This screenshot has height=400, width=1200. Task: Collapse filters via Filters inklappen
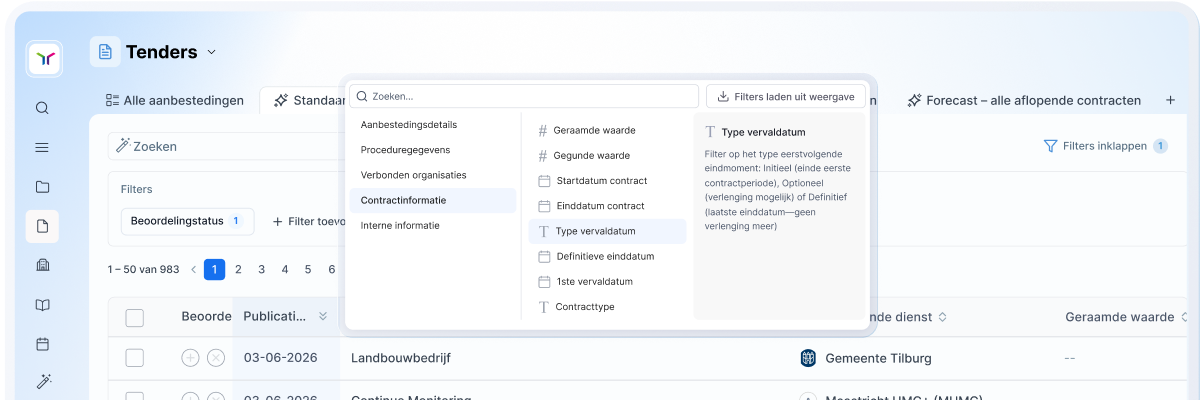coord(1105,146)
